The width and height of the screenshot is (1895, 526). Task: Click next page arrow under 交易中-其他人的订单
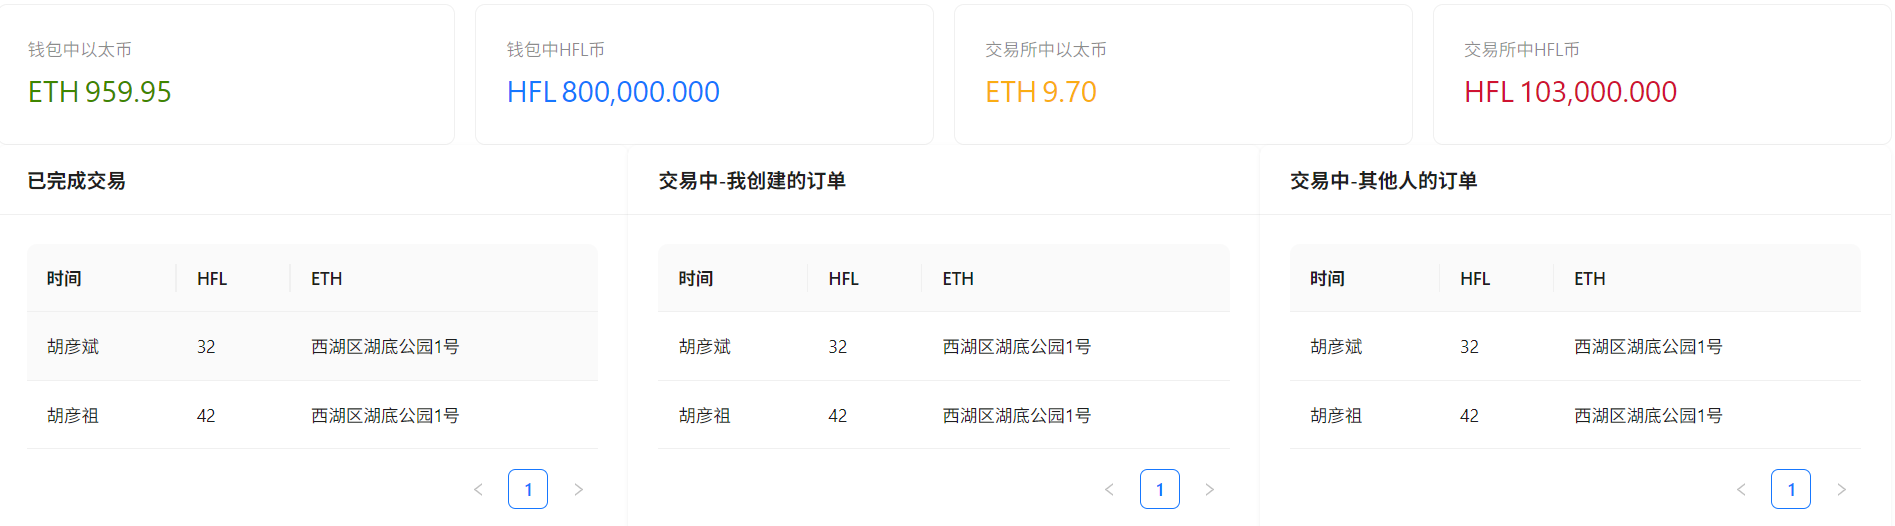pyautogui.click(x=1841, y=489)
